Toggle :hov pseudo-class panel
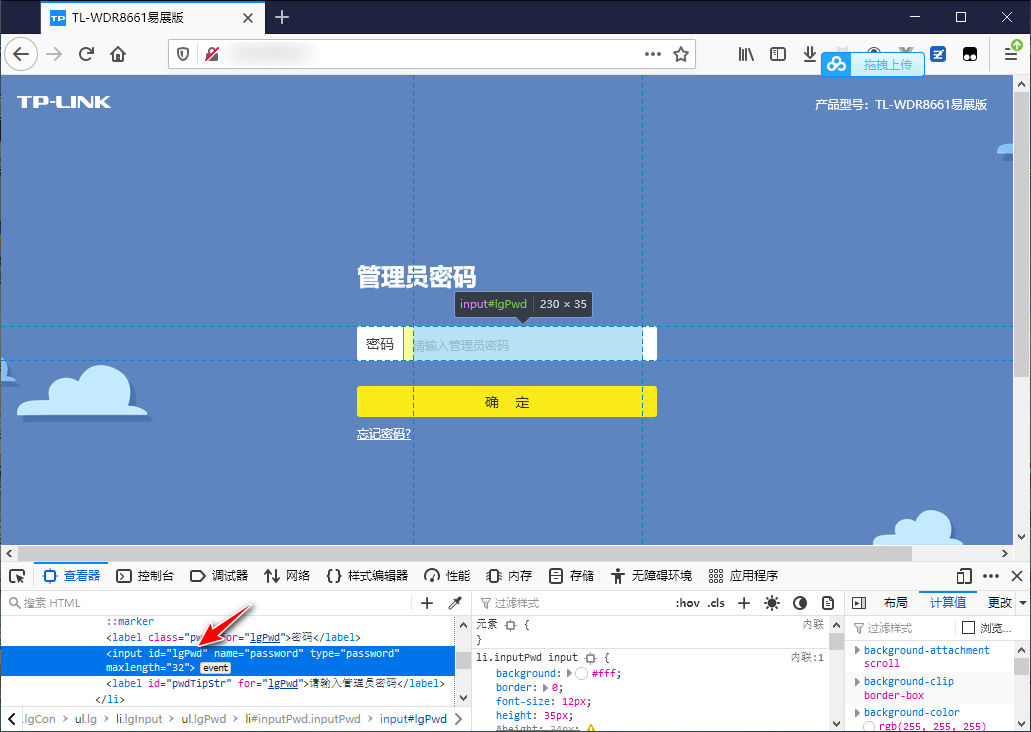Viewport: 1031px width, 732px height. 688,603
